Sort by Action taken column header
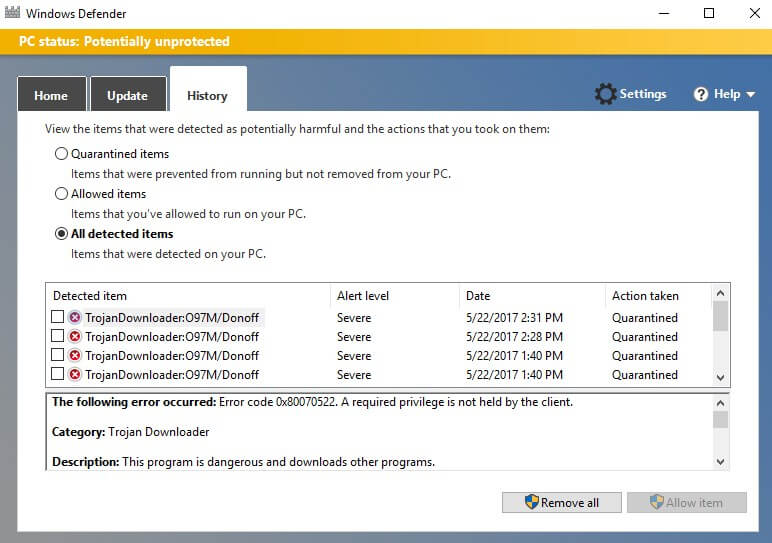The height and width of the screenshot is (543, 772). coord(658,295)
